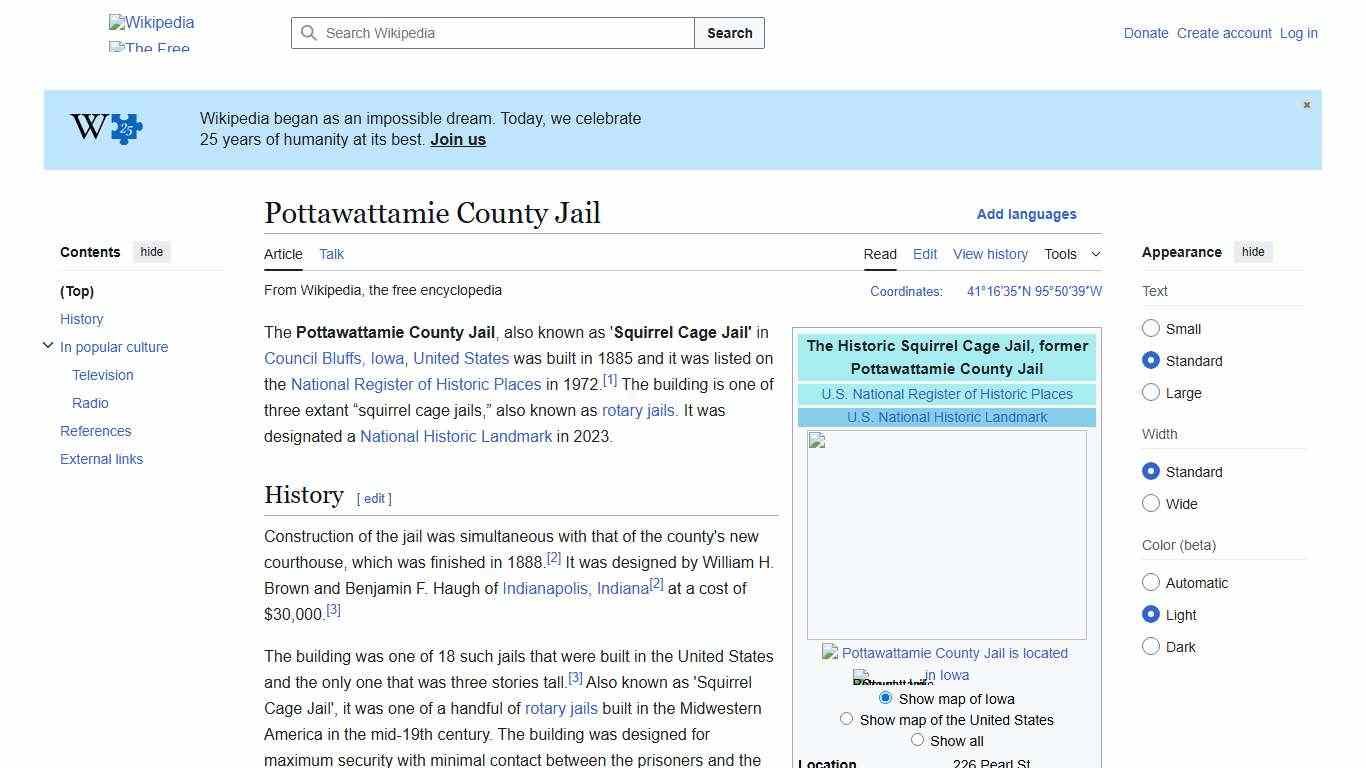Switch to the Talk tab

[331, 254]
